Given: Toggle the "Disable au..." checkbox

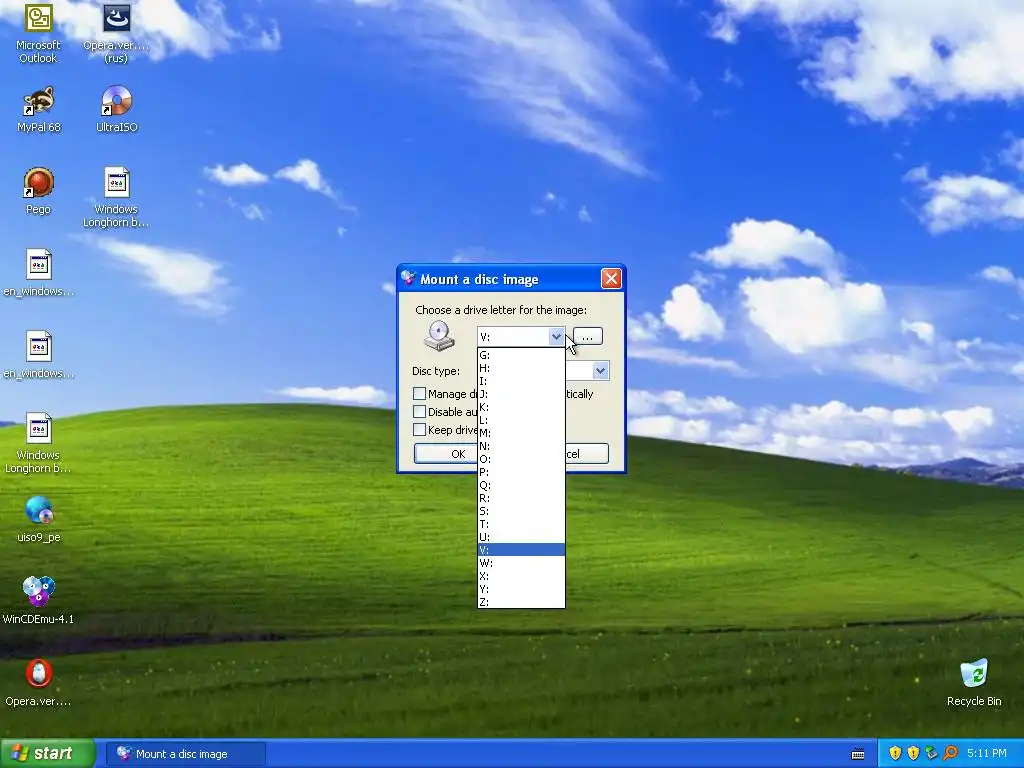Looking at the screenshot, I should [419, 412].
